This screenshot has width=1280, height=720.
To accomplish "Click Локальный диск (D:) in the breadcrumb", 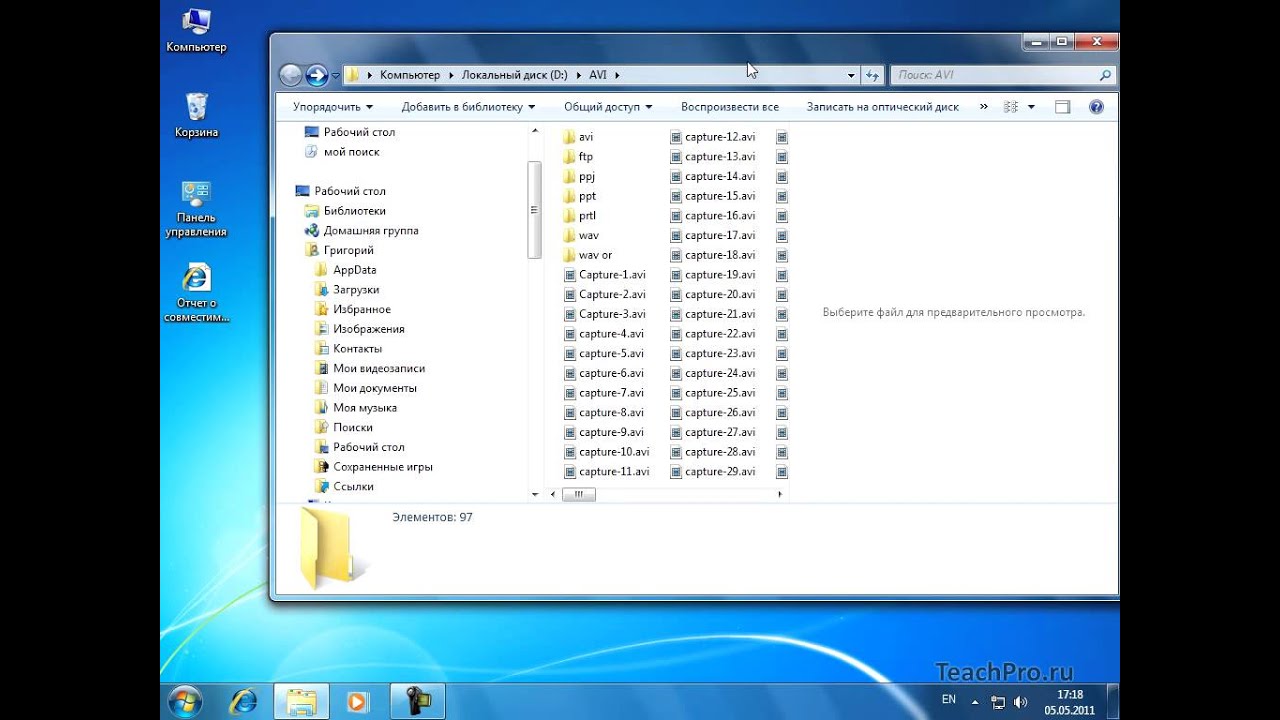I will coord(515,75).
